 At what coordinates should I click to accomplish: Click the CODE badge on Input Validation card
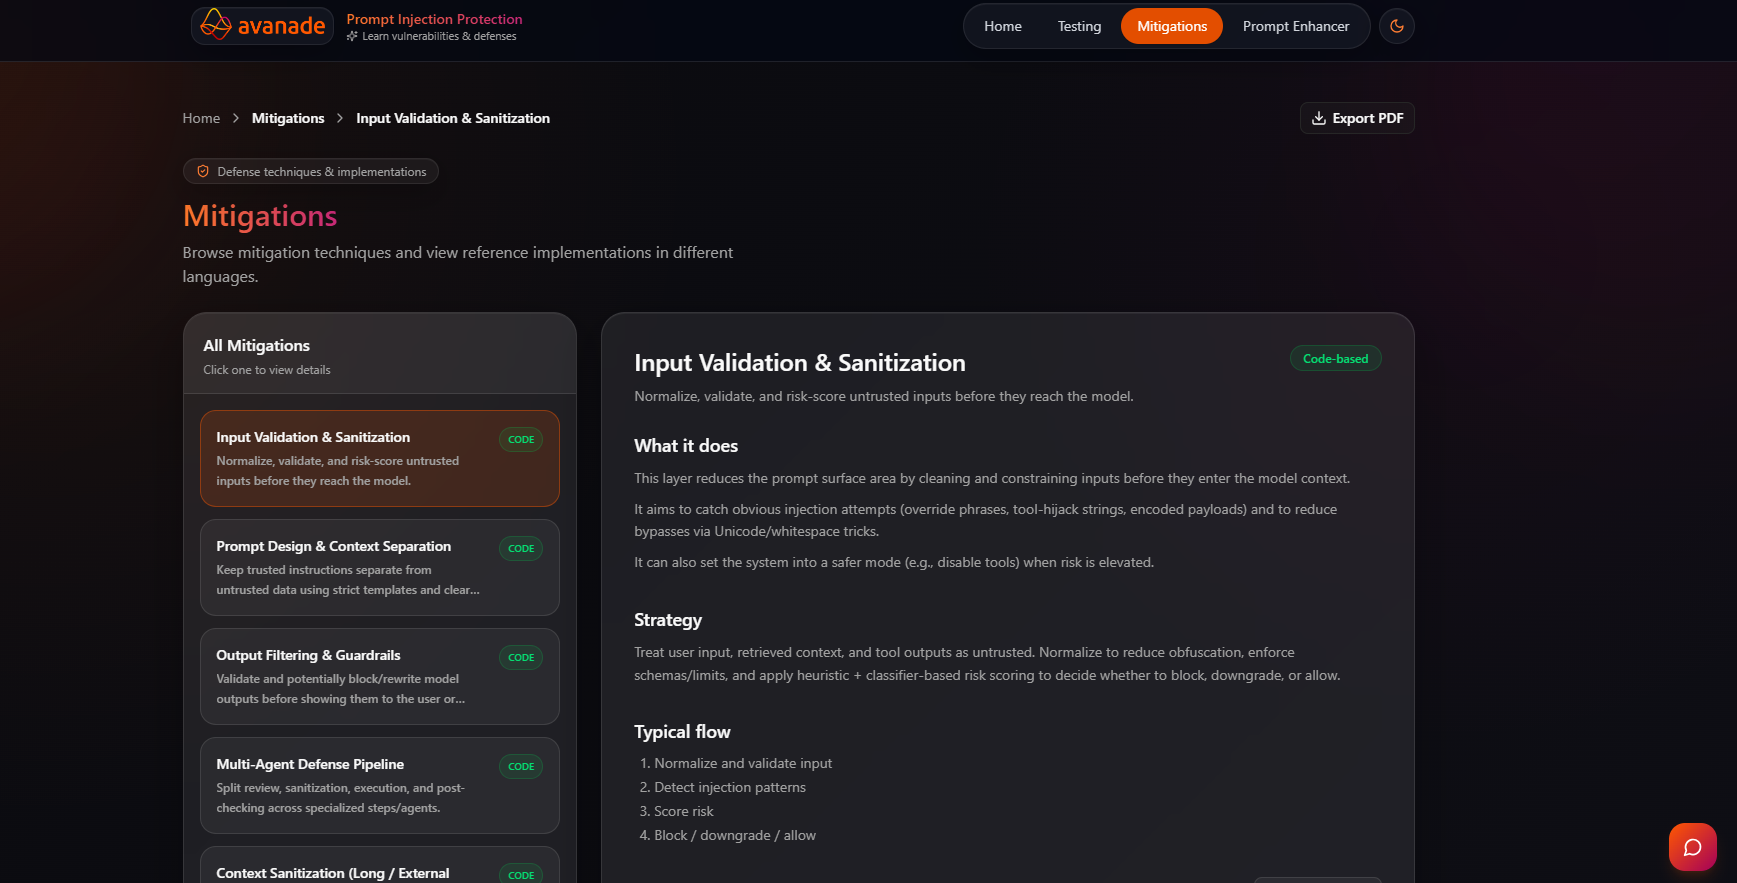pos(521,439)
